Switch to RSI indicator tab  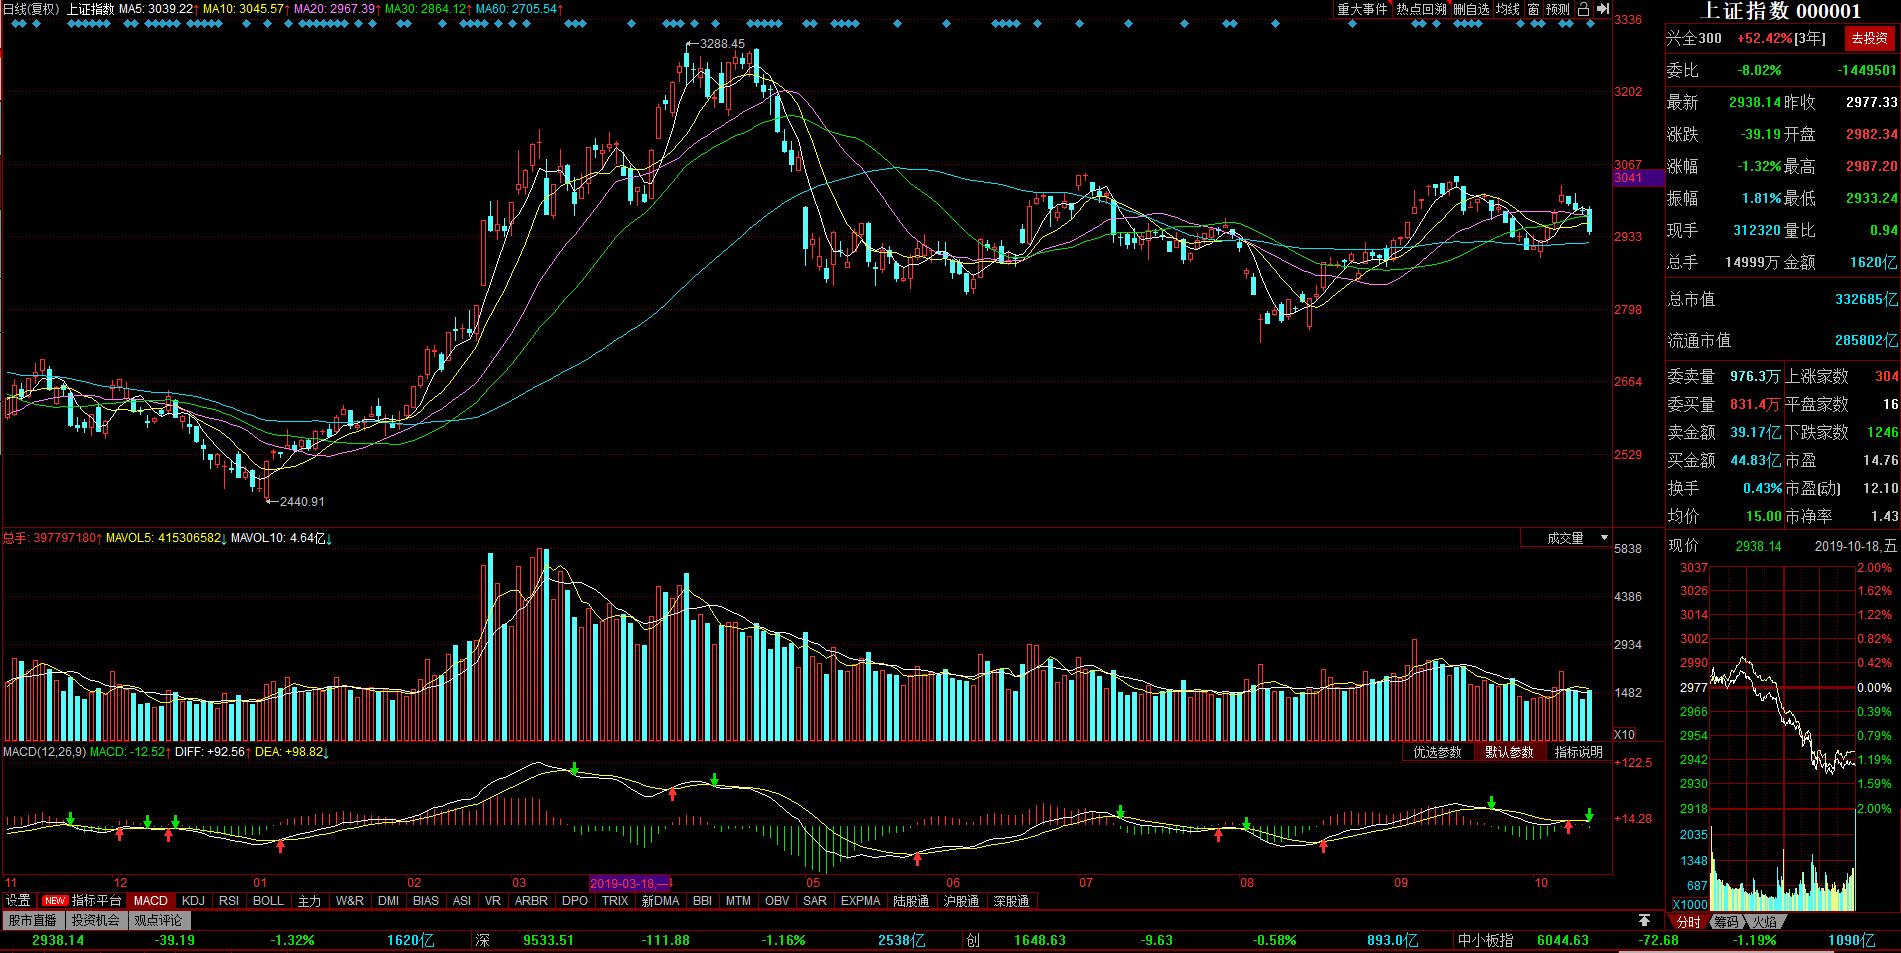229,901
